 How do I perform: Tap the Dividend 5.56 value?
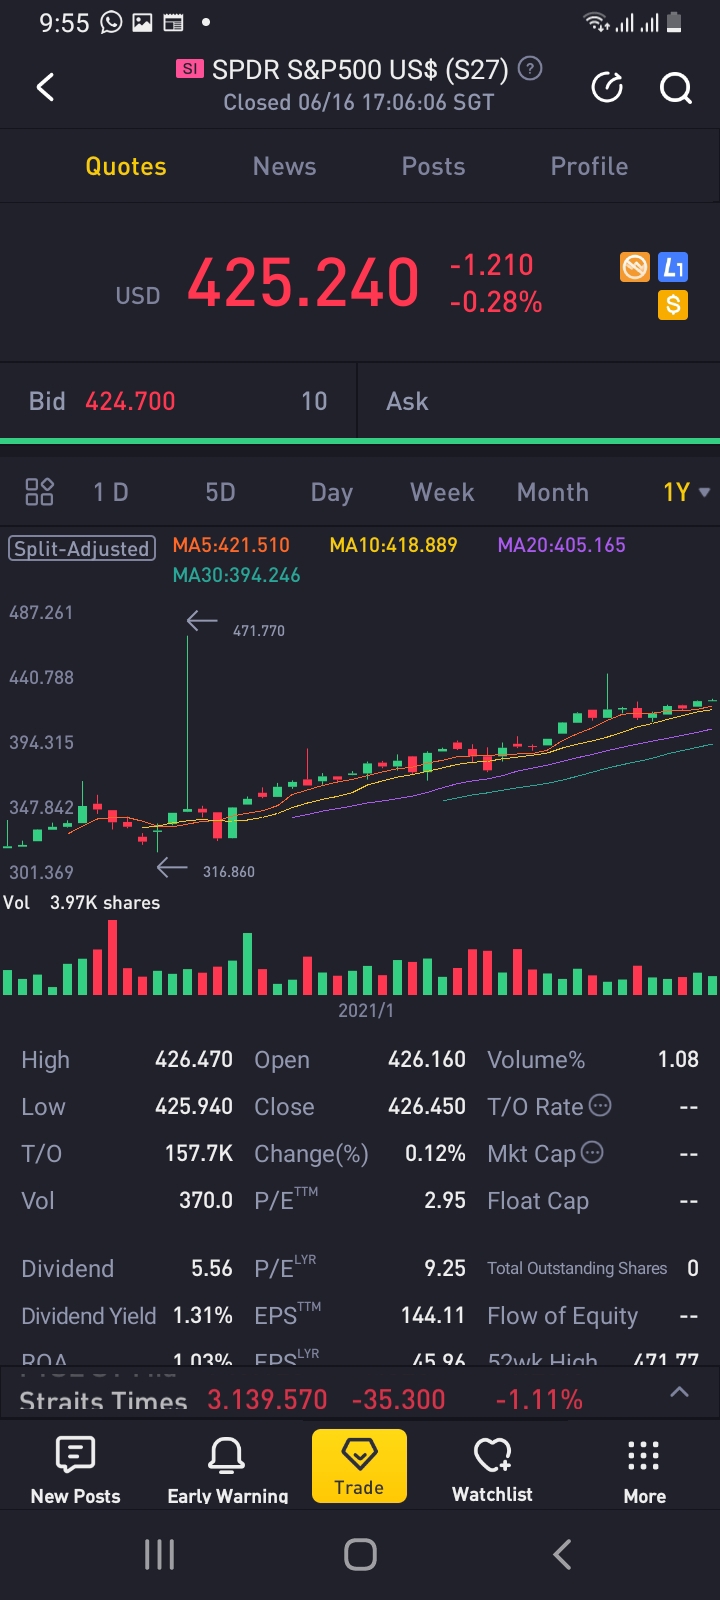click(x=212, y=1268)
